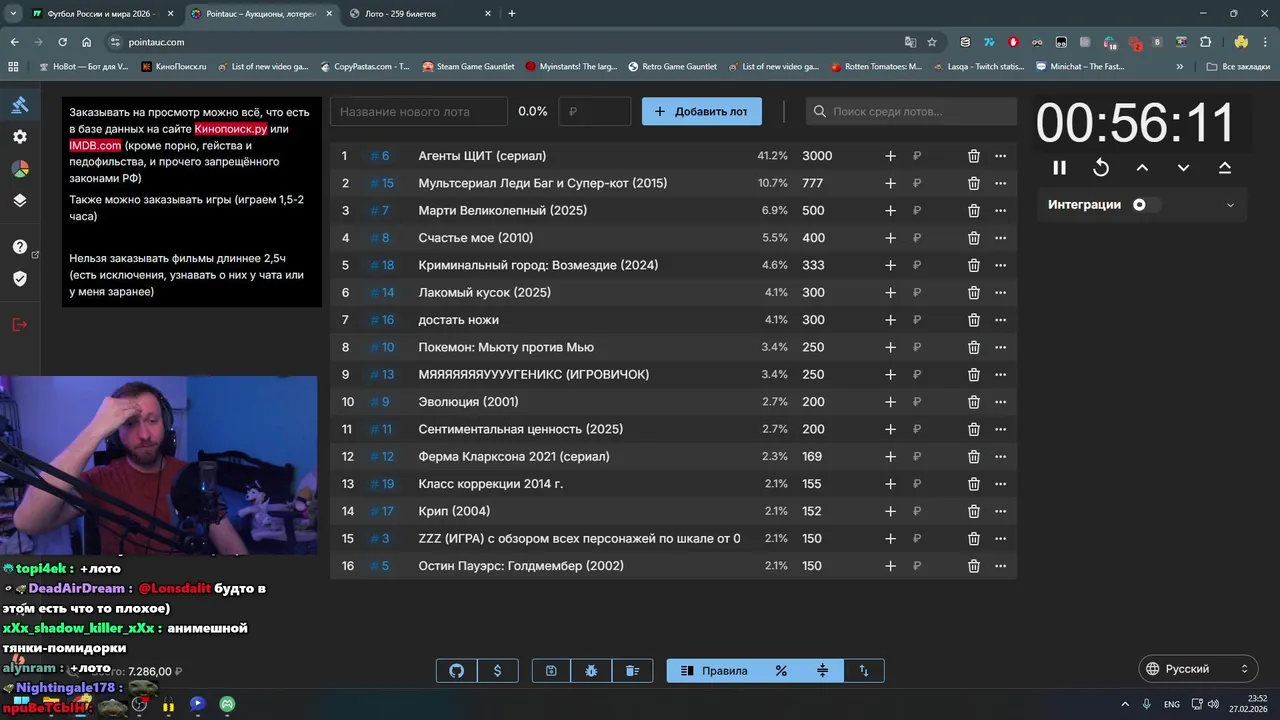Open a new browser tab
Viewport: 1280px width, 720px height.
coord(512,14)
